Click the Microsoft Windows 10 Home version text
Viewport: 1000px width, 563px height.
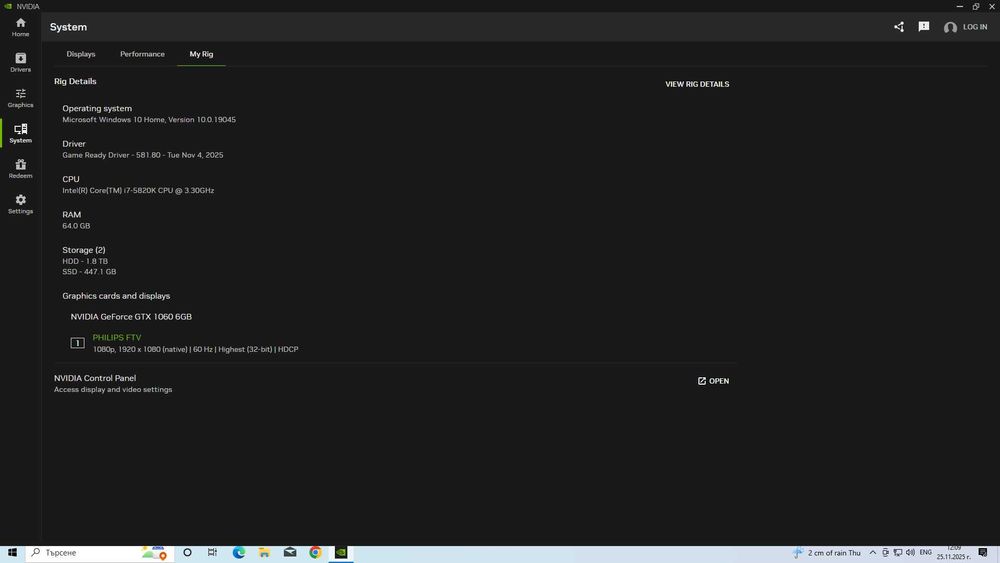[x=149, y=120]
